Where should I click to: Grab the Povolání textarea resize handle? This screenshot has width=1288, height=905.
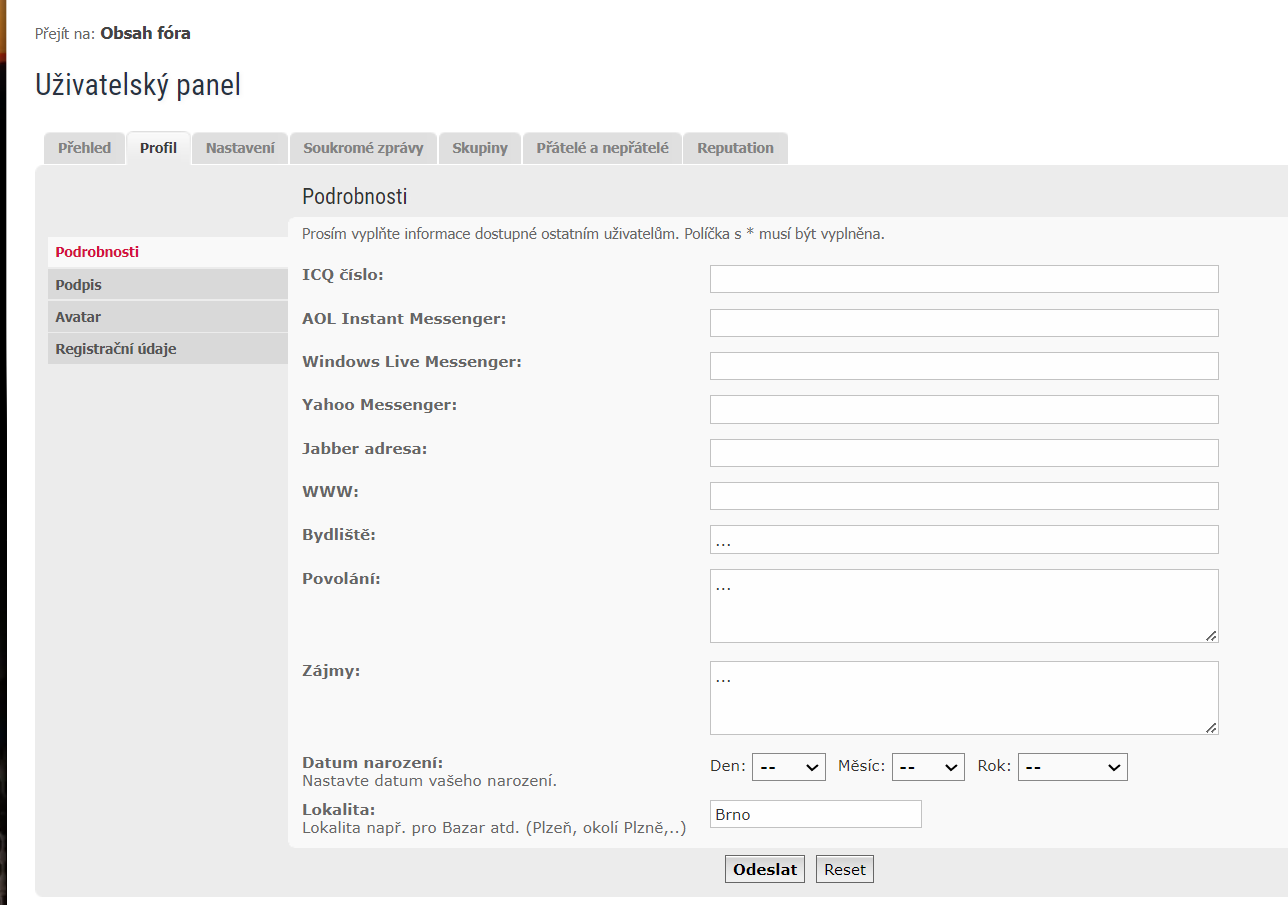(1211, 635)
